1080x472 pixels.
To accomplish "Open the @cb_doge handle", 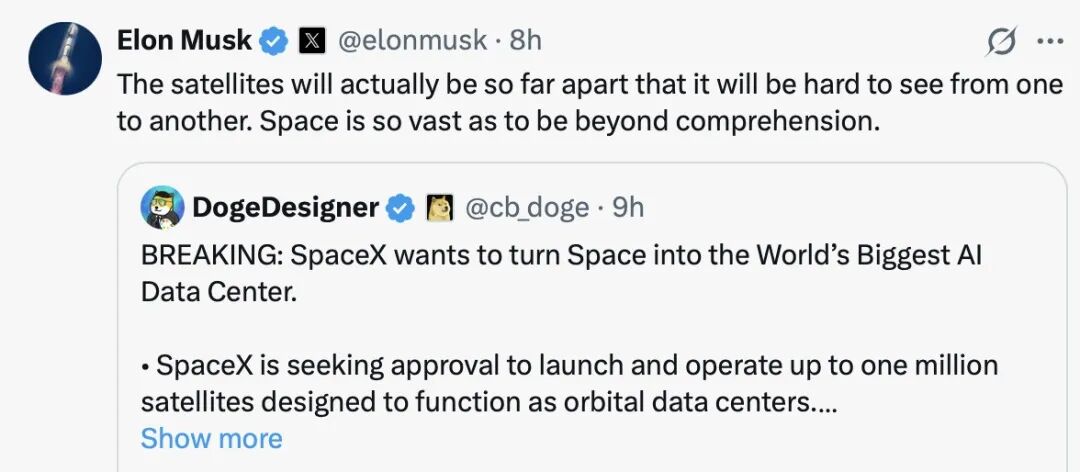I will 527,207.
